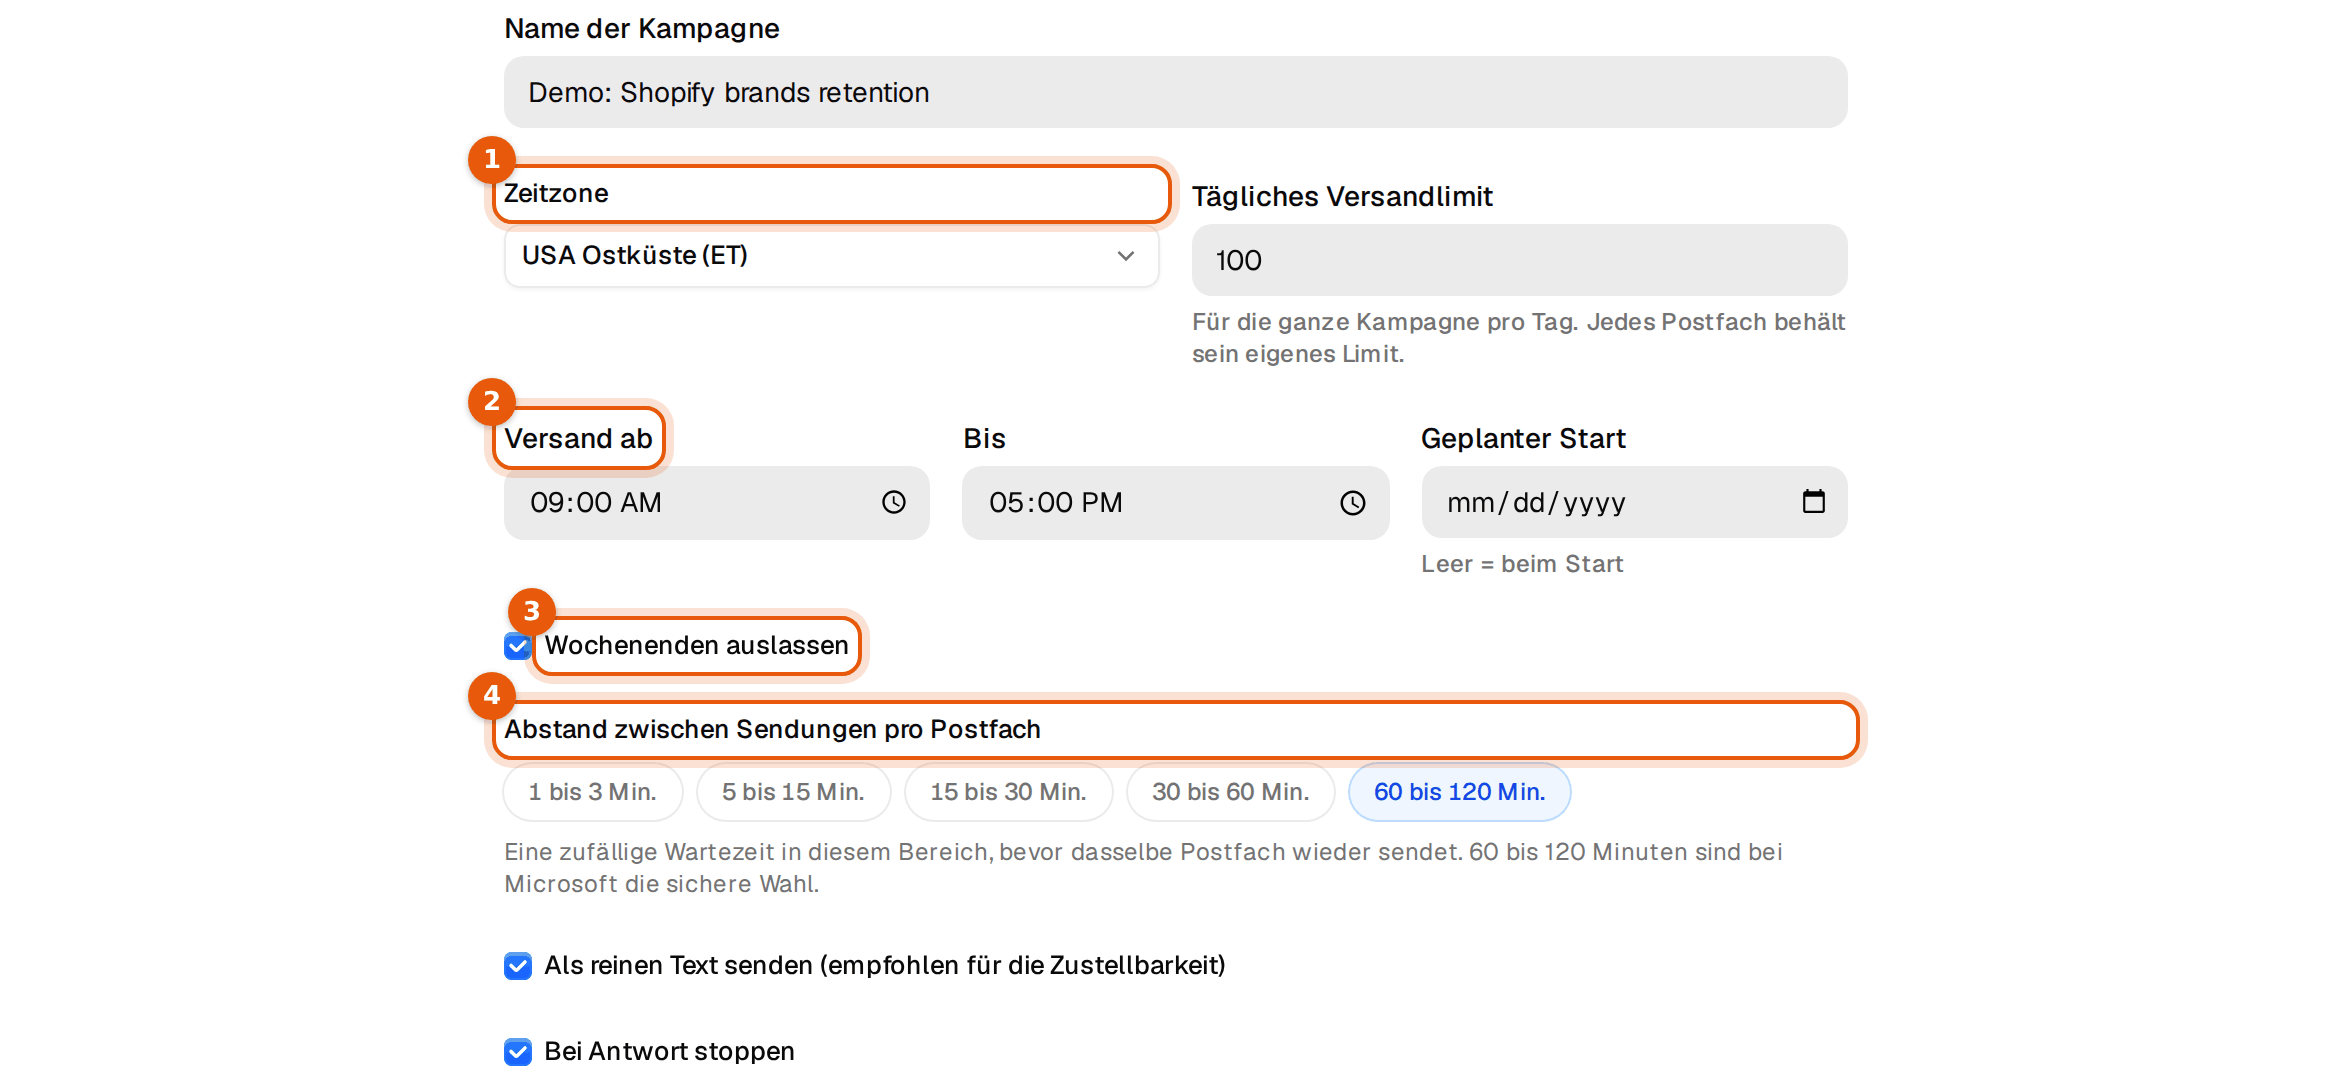Disable Bei Antwort stoppen checkbox
Screen dimensions: 2352x1080
point(518,1052)
